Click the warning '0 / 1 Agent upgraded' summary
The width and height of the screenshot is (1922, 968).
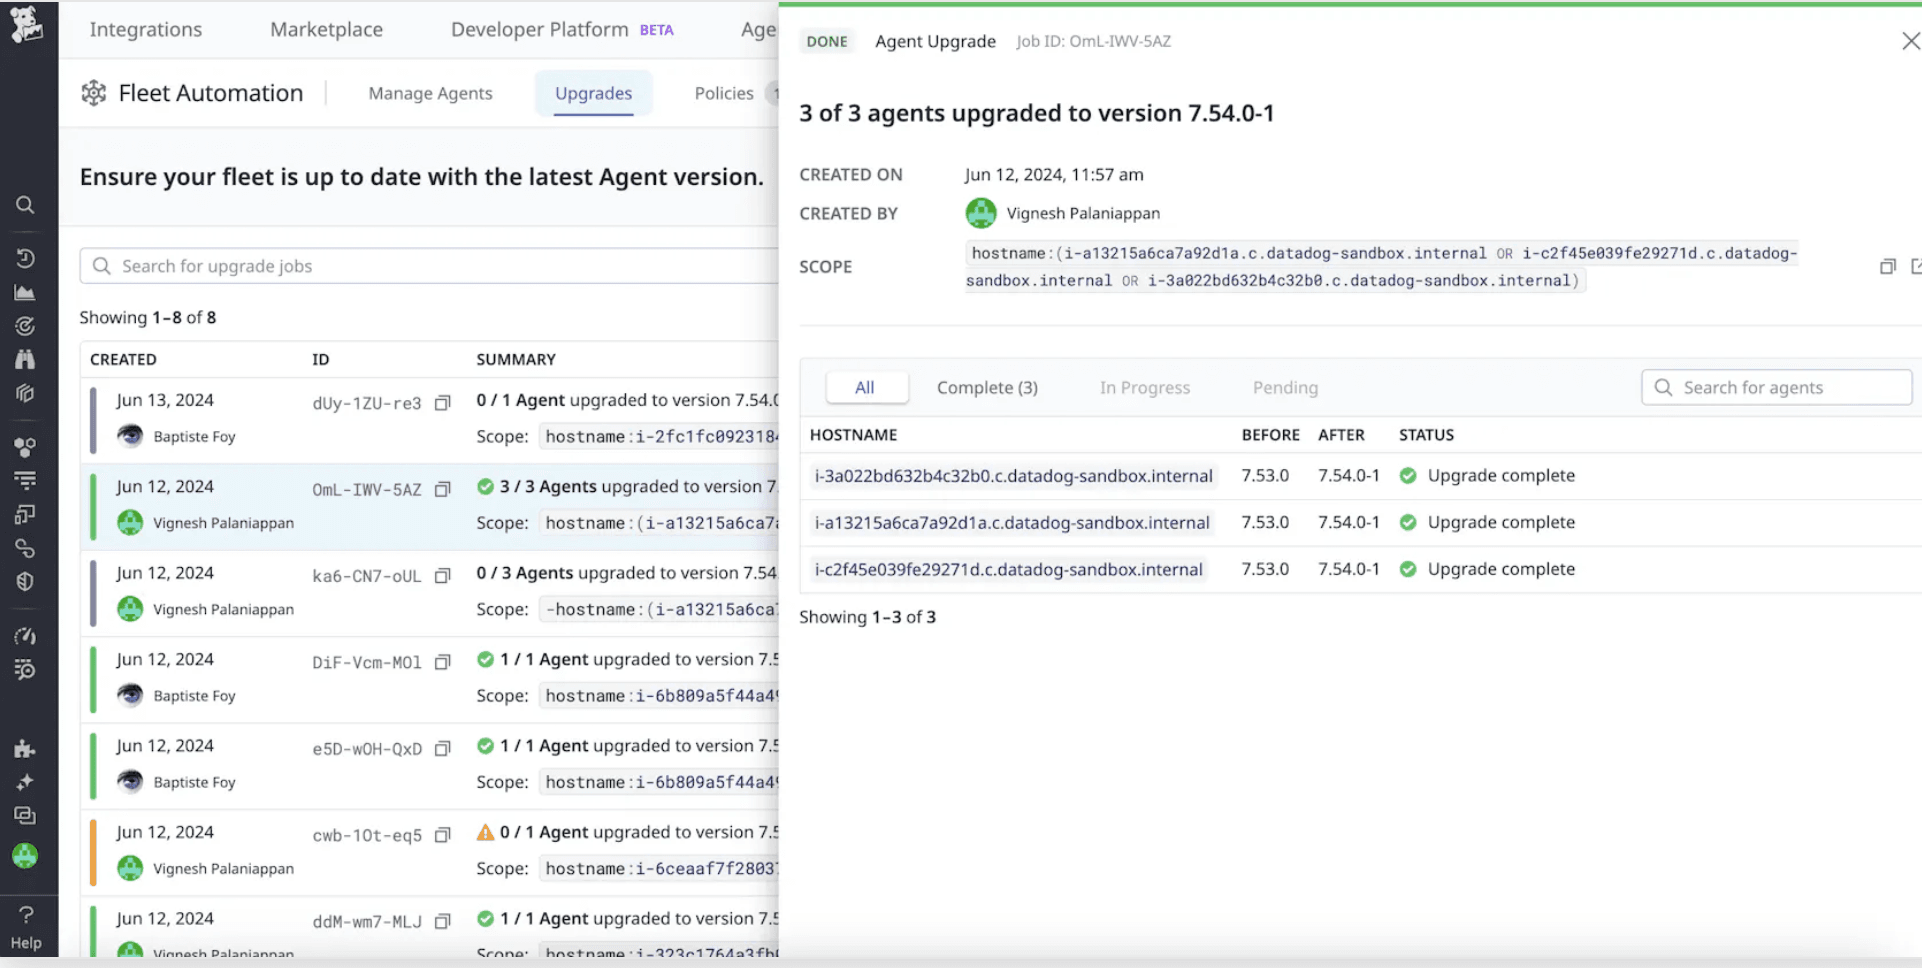click(628, 832)
